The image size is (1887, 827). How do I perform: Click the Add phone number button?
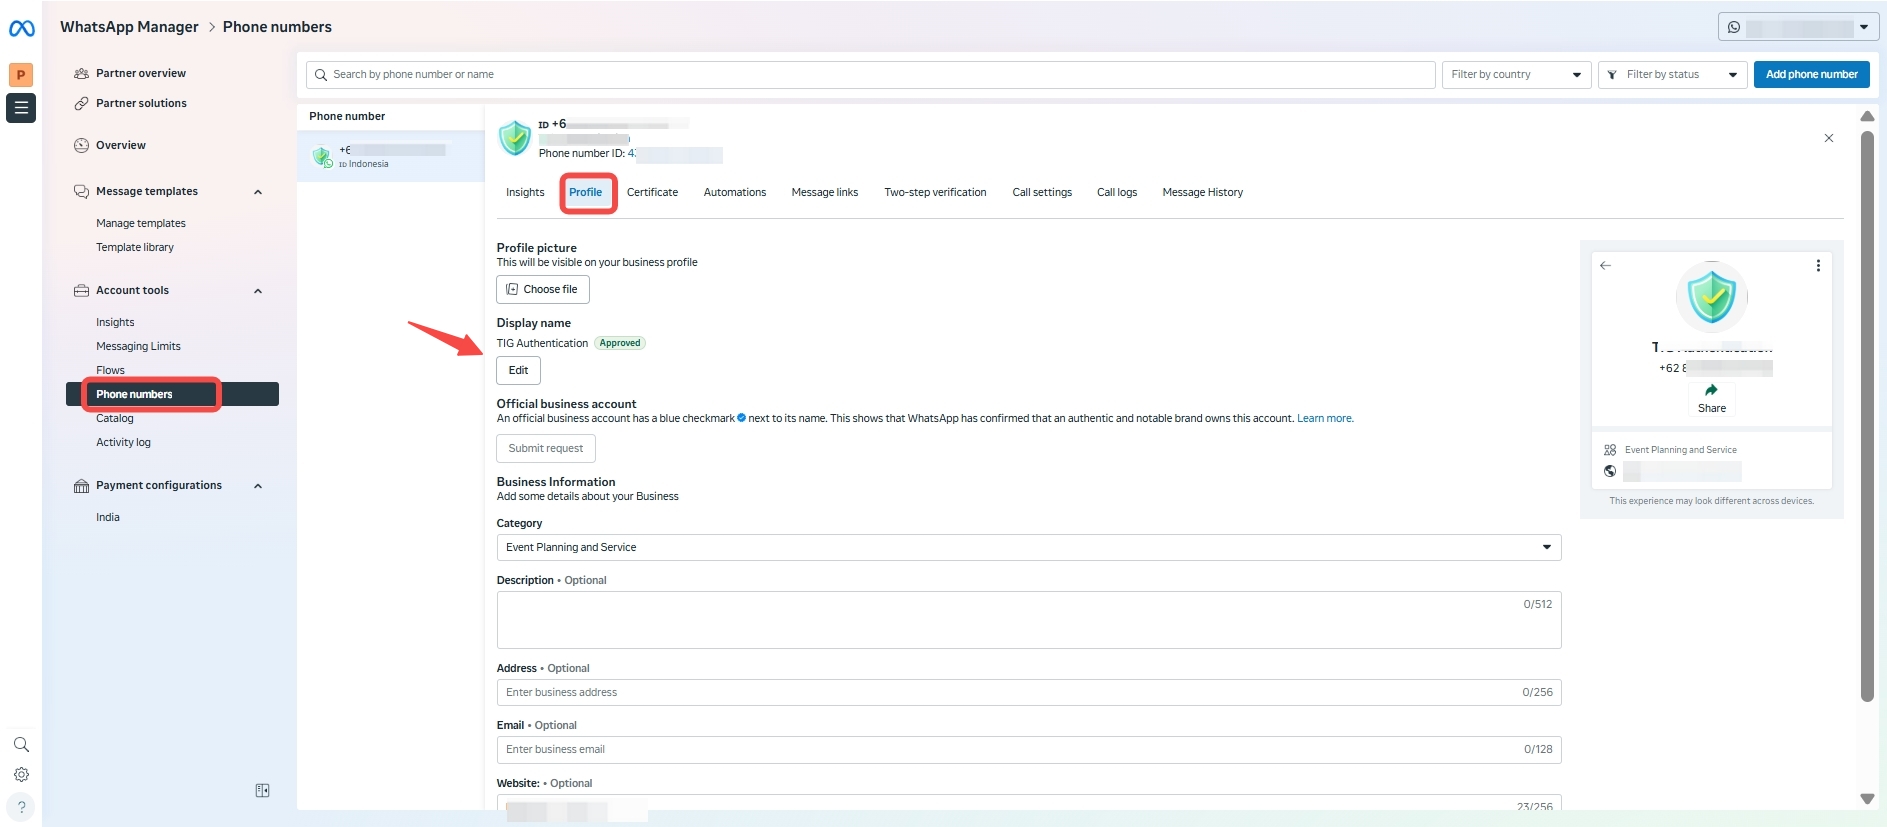[1810, 75]
